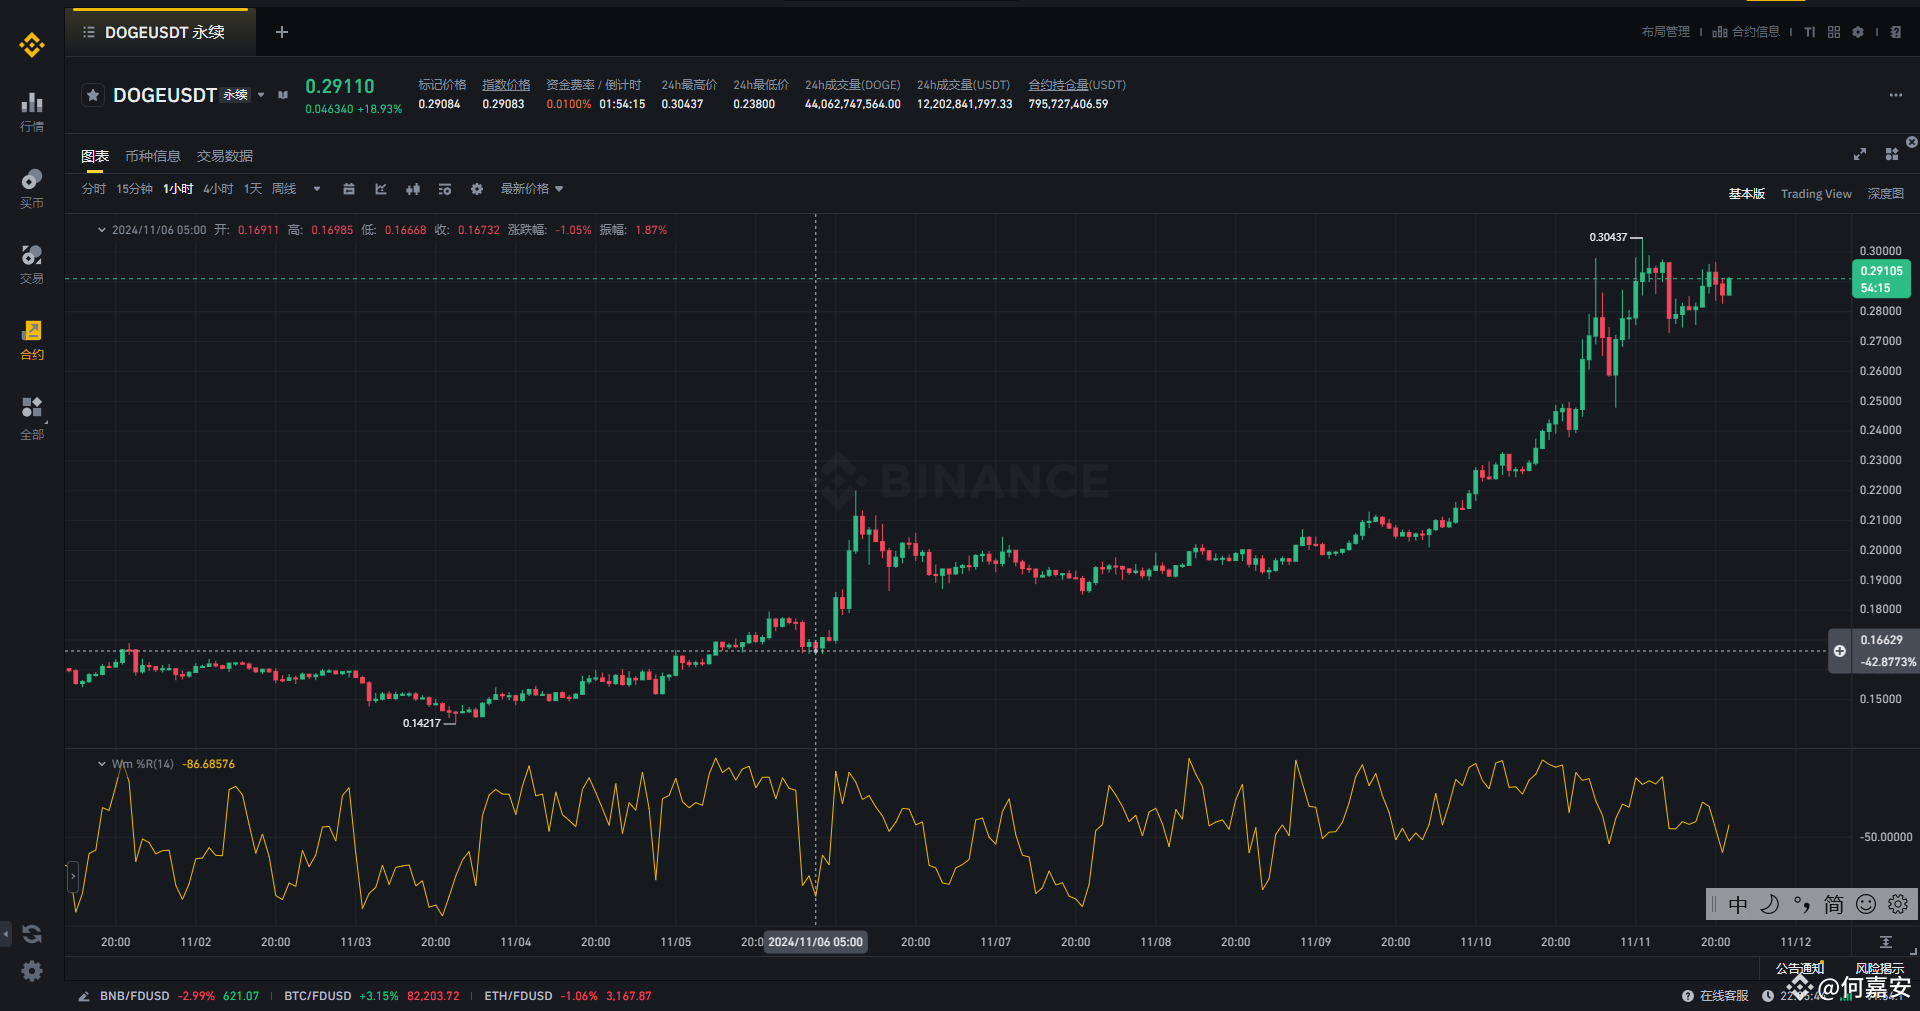Open the 合约 futures sidebar icon
The height and width of the screenshot is (1011, 1920).
(32, 340)
